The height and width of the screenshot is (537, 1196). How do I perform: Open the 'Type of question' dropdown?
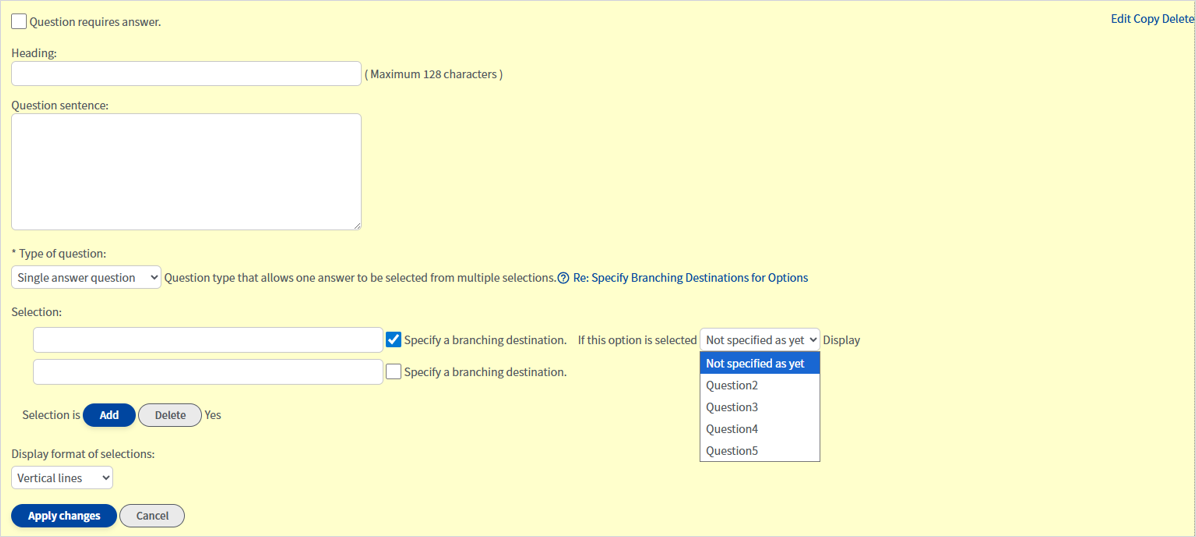point(86,277)
